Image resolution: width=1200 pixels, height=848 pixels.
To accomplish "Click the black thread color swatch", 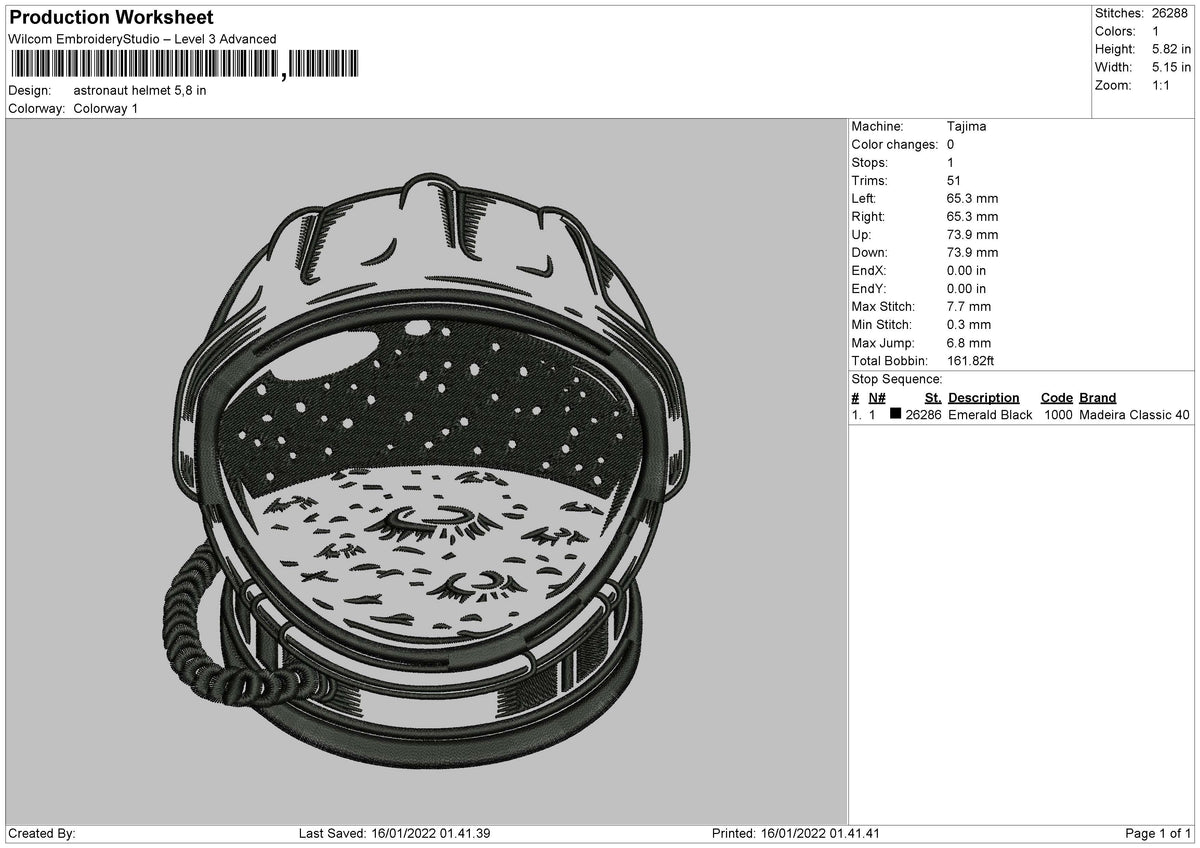I will tap(895, 414).
